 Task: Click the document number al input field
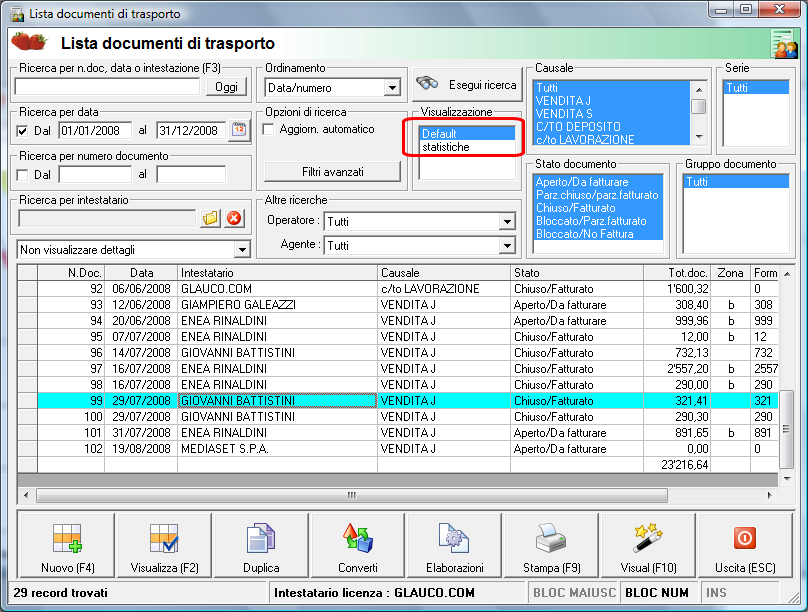(x=191, y=175)
